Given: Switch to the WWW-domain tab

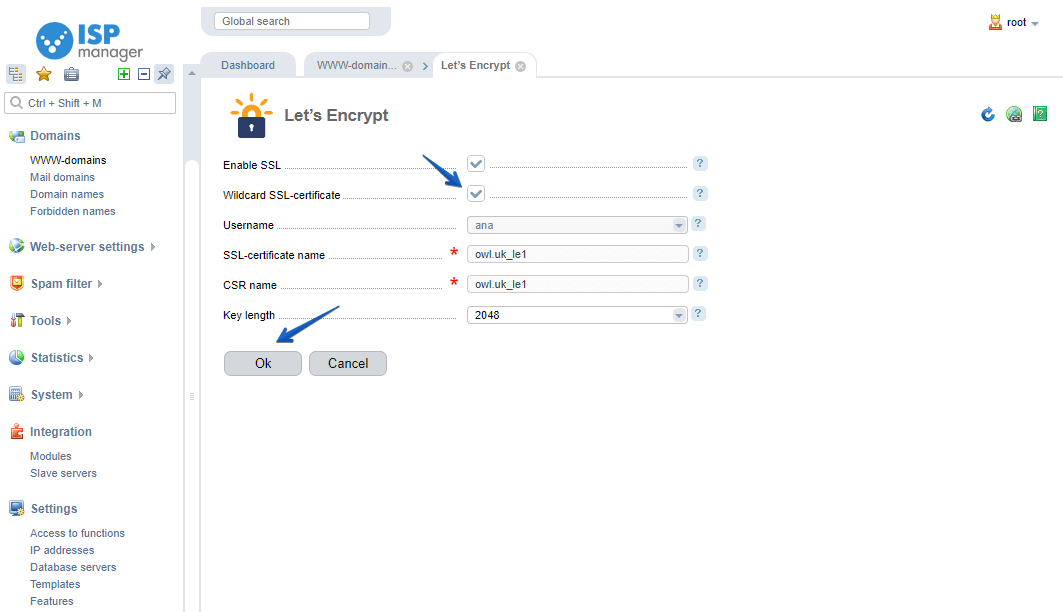Looking at the screenshot, I should (357, 65).
